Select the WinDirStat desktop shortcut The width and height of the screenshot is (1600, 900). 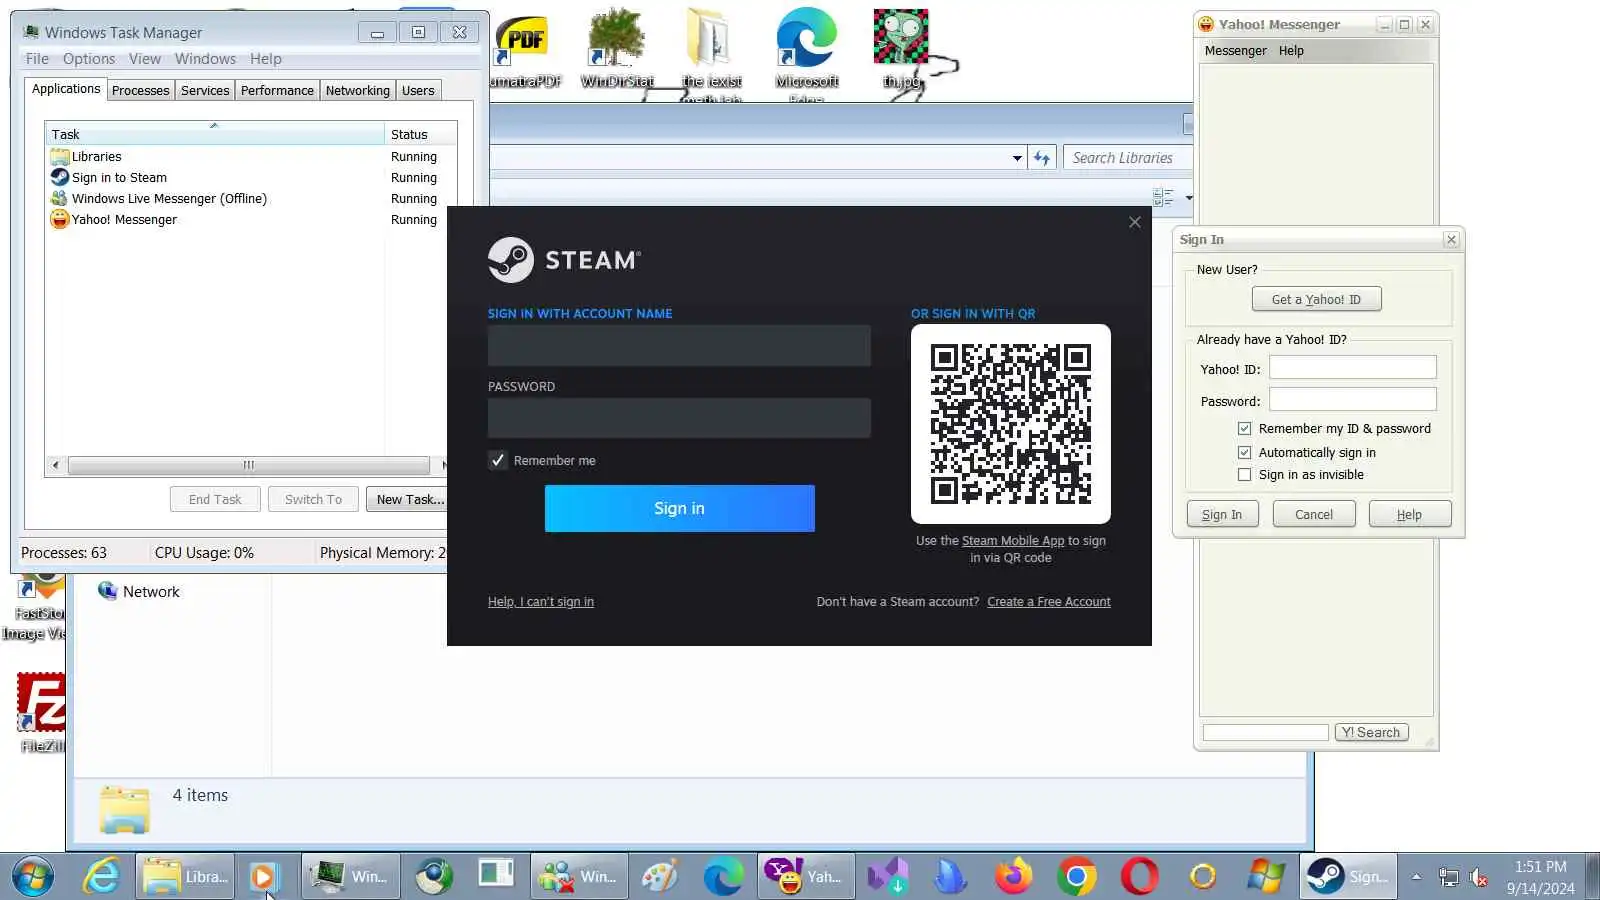pos(617,49)
